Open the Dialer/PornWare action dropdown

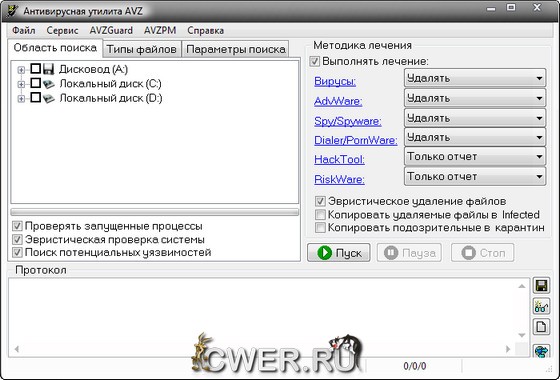coord(475,138)
